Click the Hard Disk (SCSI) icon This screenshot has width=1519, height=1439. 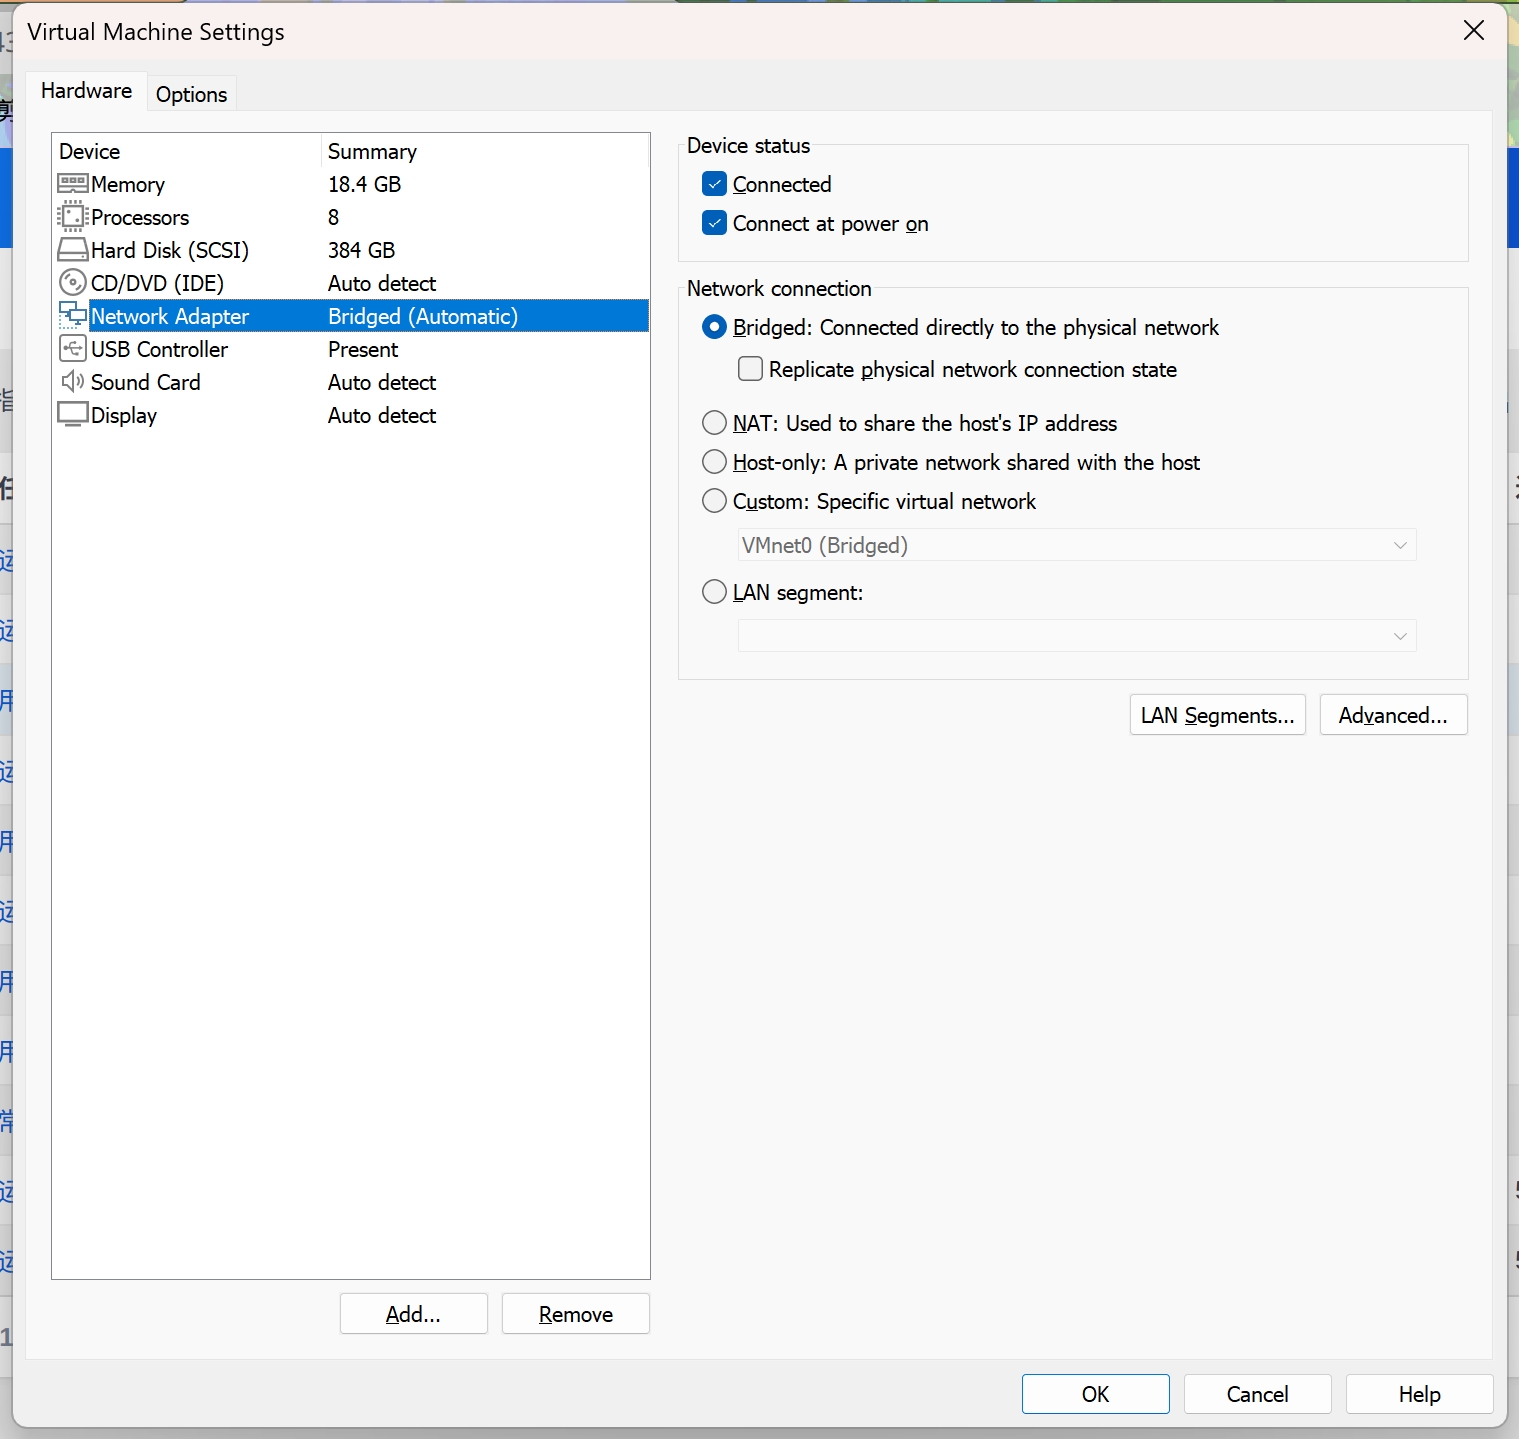tap(72, 250)
